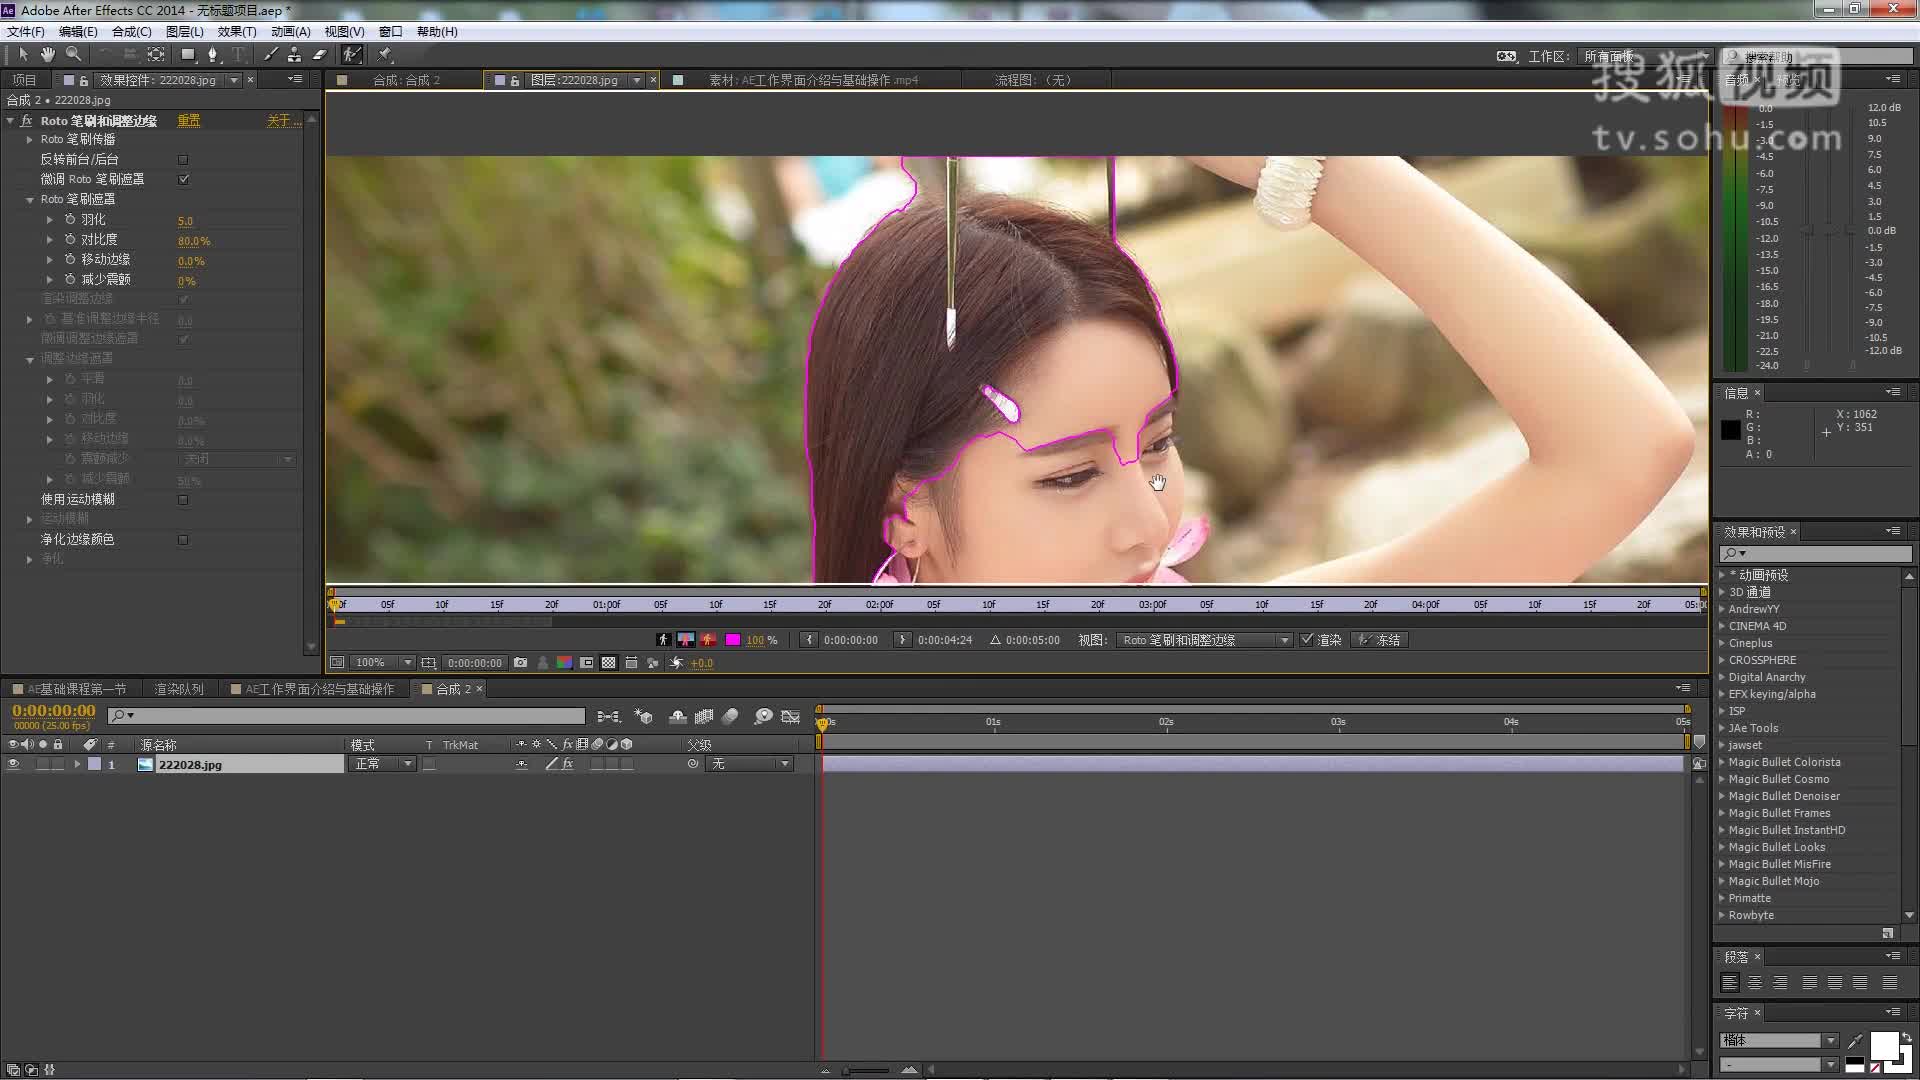
Task: Select the Roto Brush tool
Action: pos(352,55)
